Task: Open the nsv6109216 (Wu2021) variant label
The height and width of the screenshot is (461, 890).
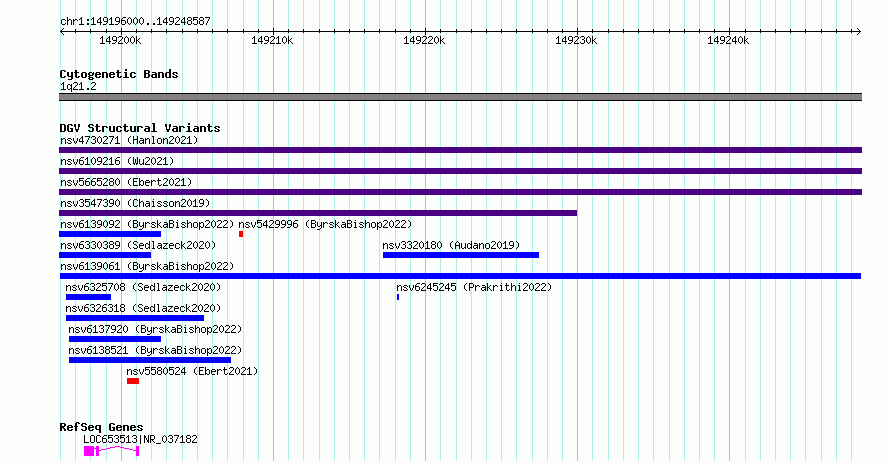Action: (x=117, y=161)
